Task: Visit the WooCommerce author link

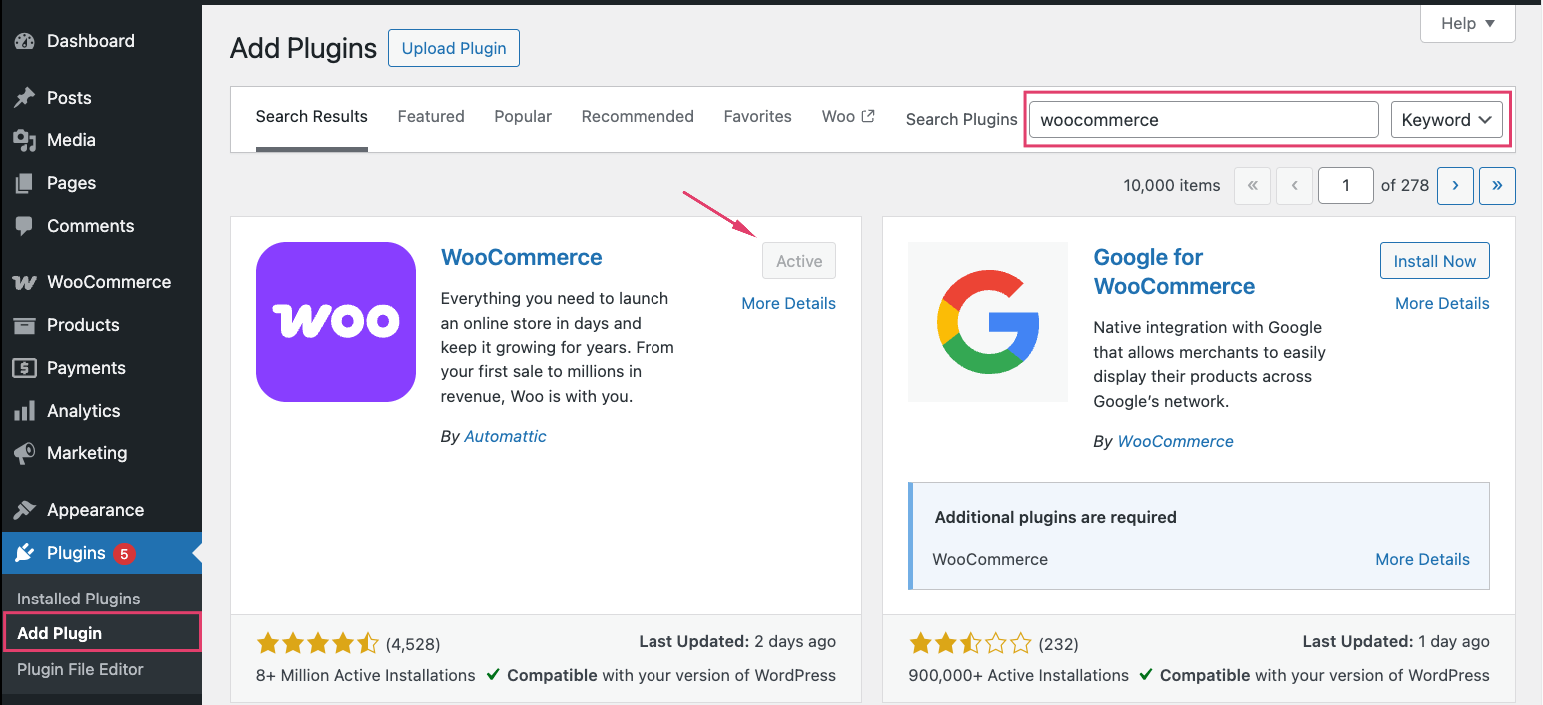Action: 1175,441
